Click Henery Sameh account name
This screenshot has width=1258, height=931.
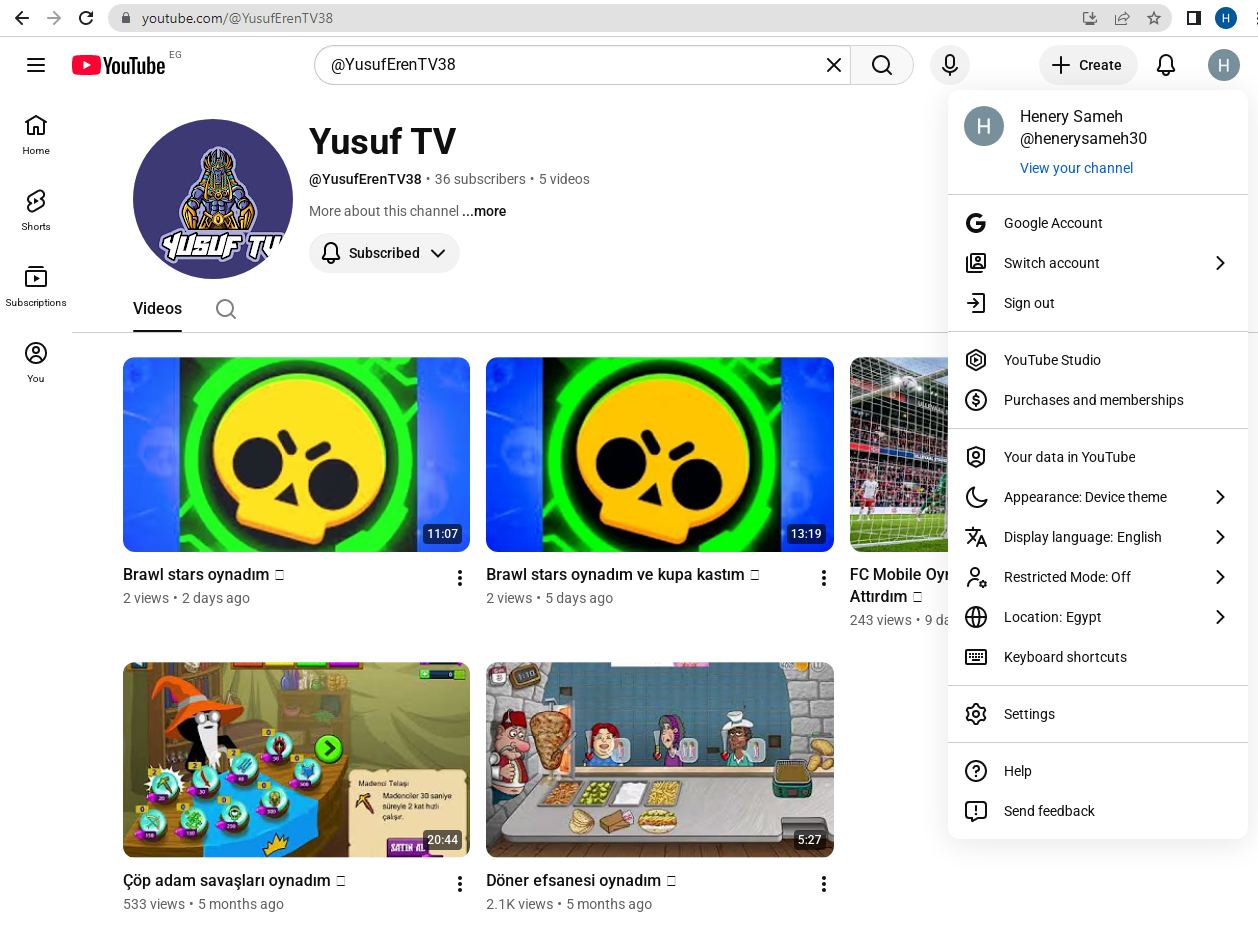click(x=1071, y=116)
